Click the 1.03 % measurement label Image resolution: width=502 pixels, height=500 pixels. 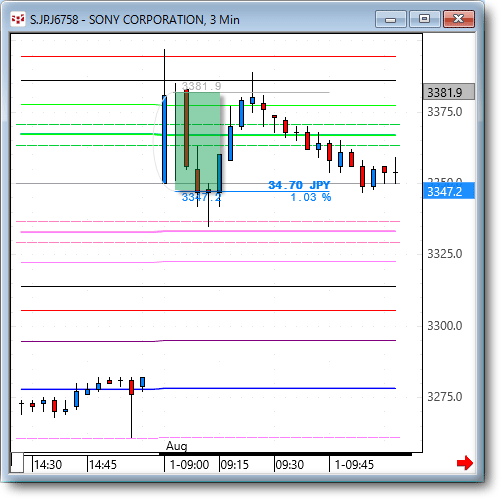point(311,197)
